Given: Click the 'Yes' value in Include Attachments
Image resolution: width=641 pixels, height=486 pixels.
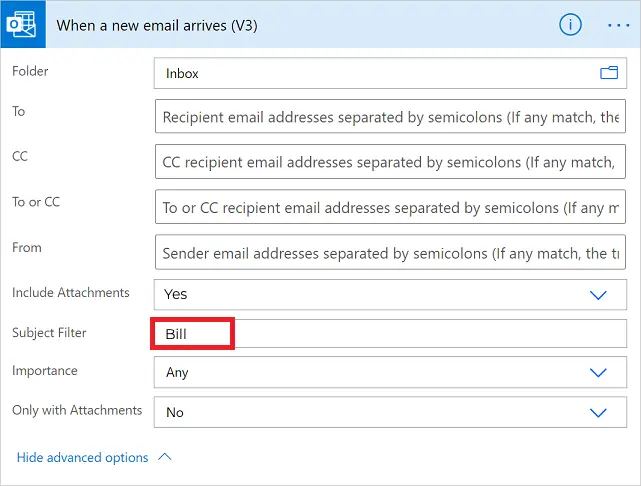Looking at the screenshot, I should (176, 295).
